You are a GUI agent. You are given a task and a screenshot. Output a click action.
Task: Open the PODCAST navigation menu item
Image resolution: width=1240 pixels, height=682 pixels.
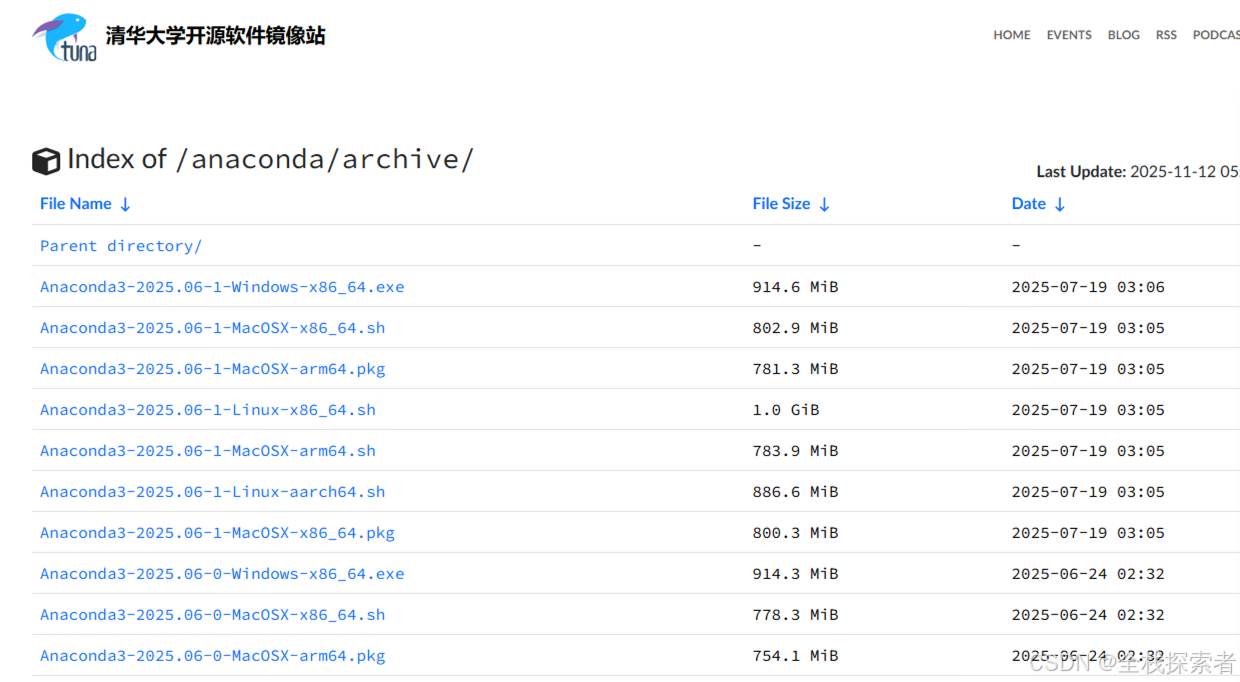coord(1216,35)
